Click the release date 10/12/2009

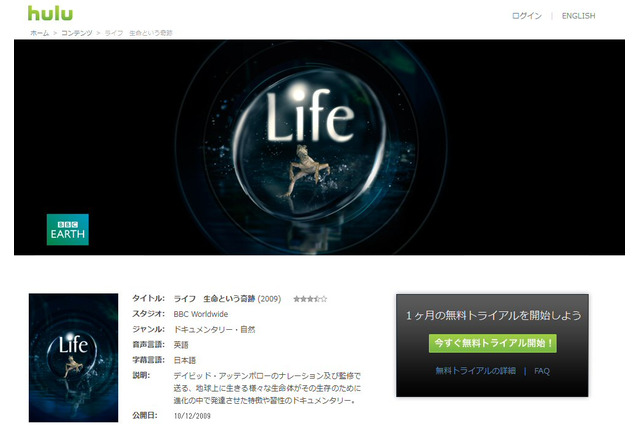[192, 416]
